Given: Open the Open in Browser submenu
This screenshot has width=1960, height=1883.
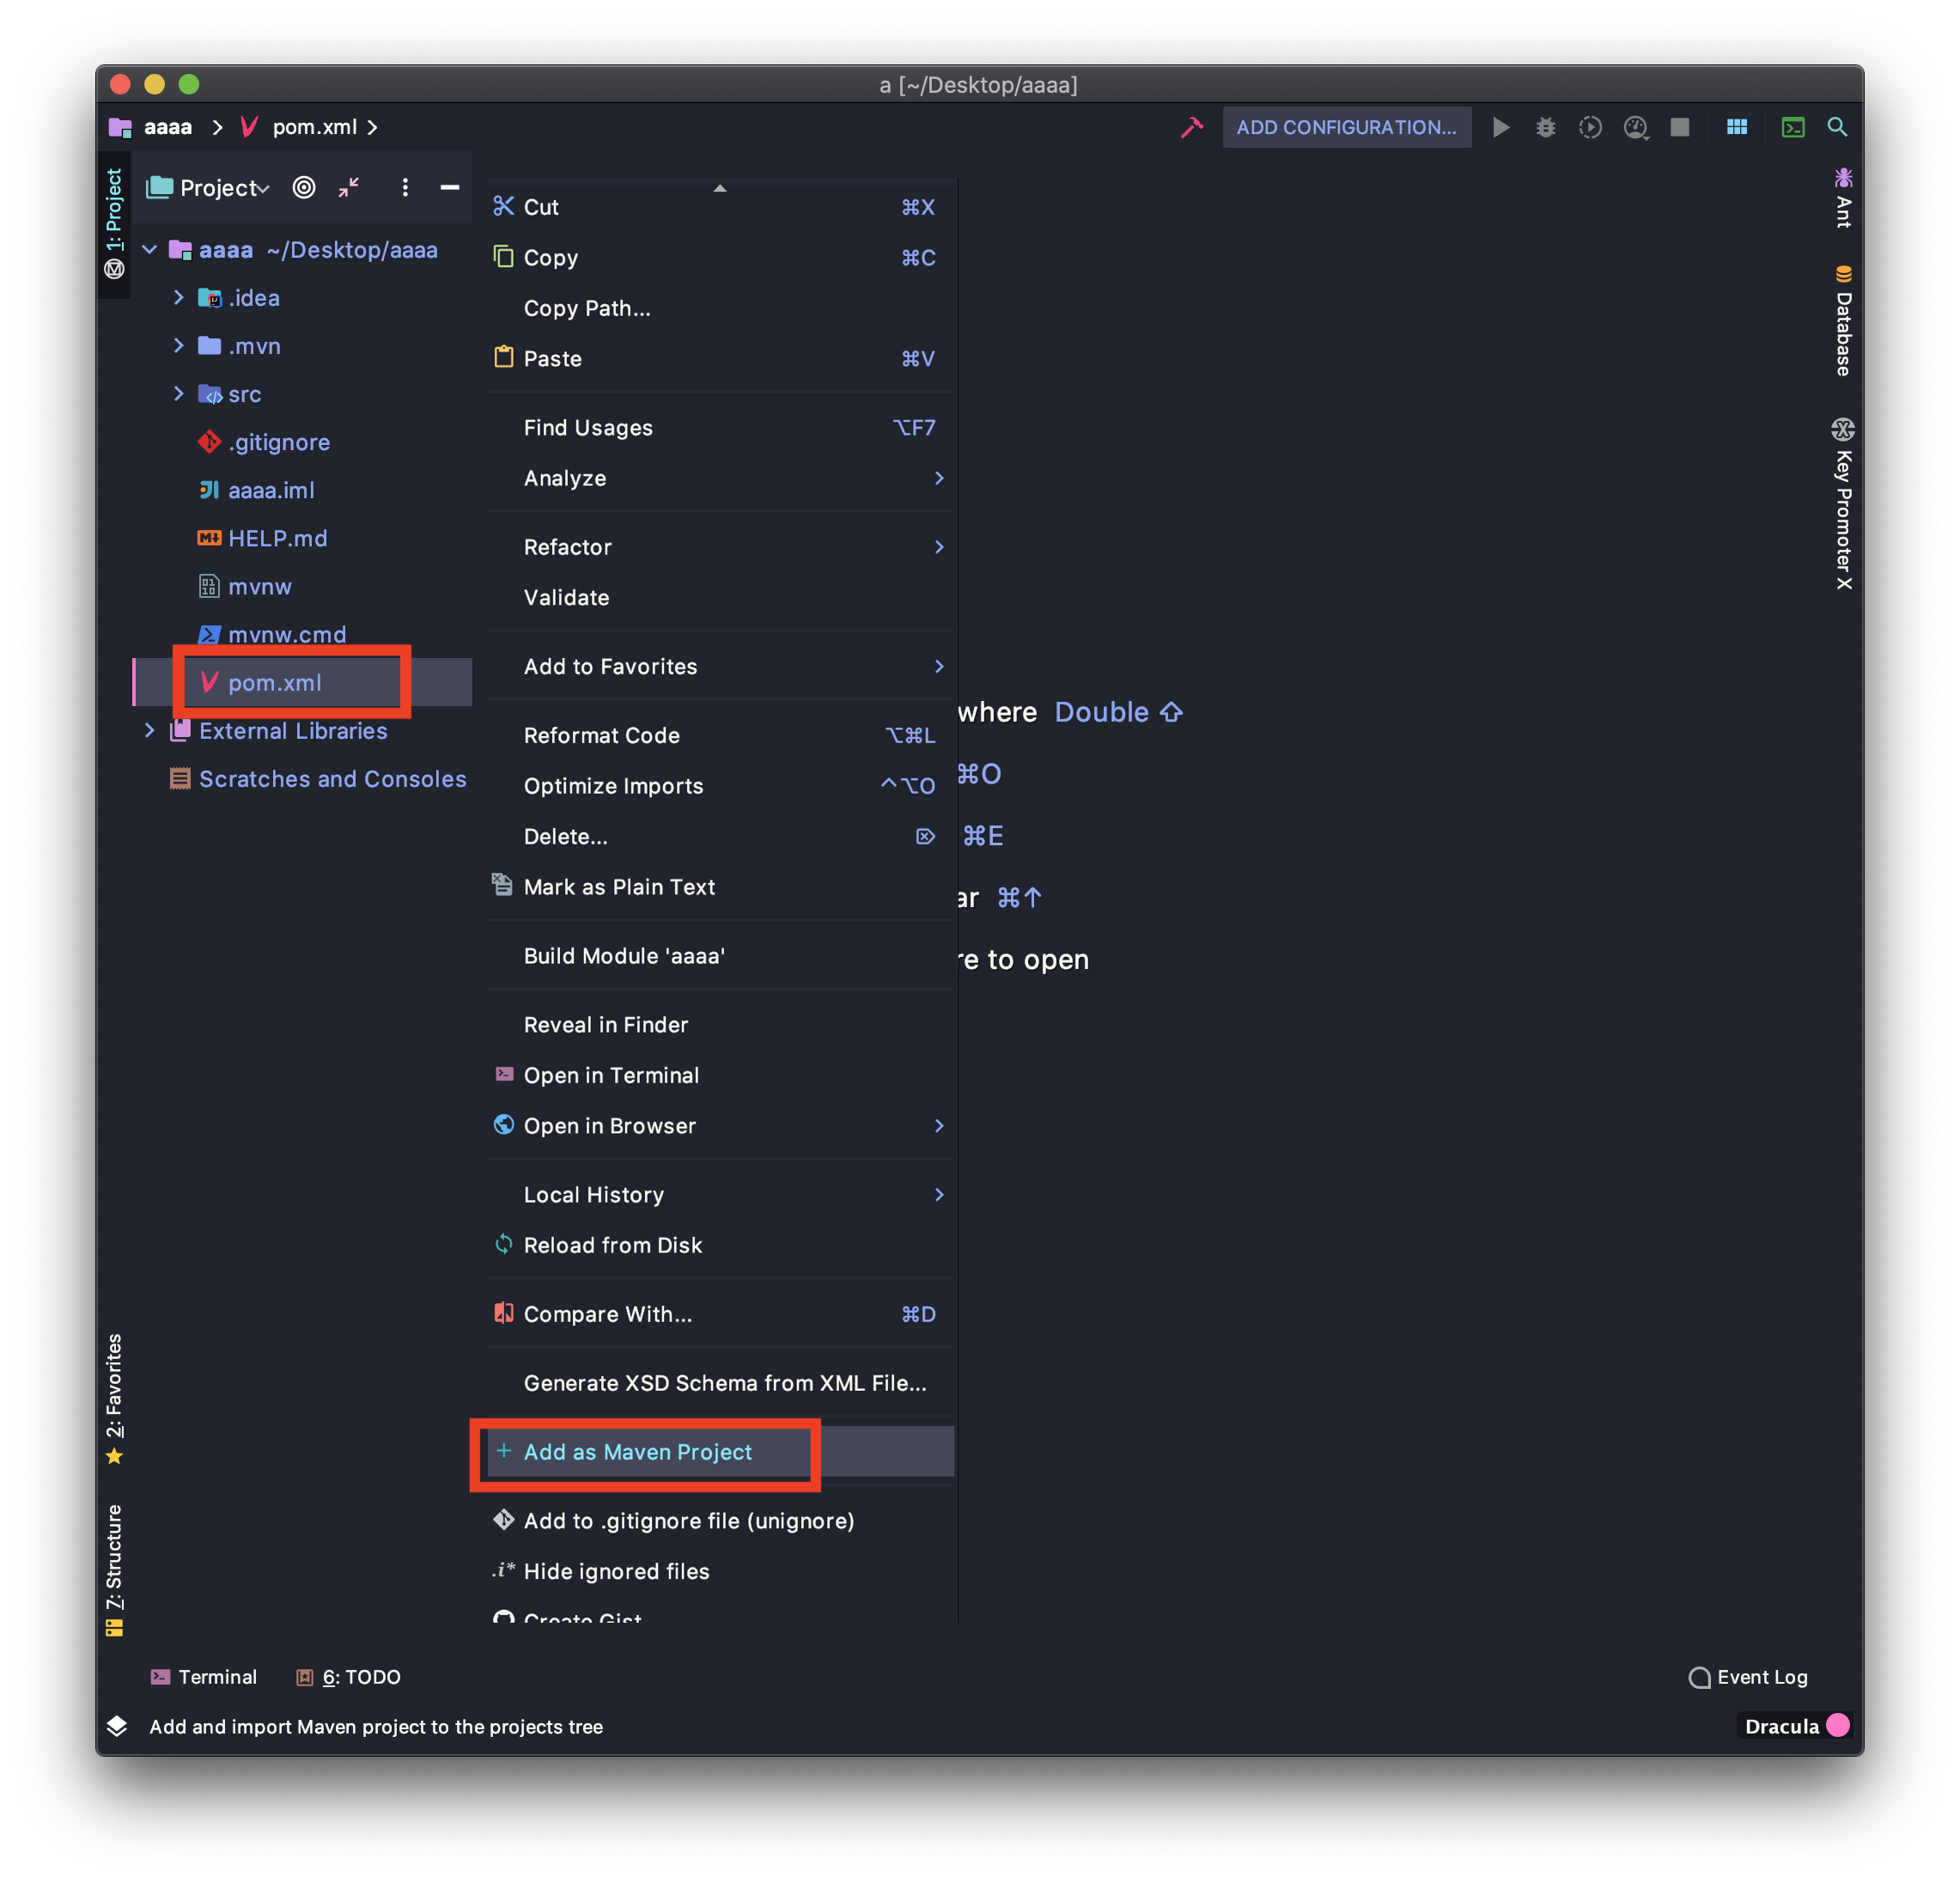Looking at the screenshot, I should 720,1125.
